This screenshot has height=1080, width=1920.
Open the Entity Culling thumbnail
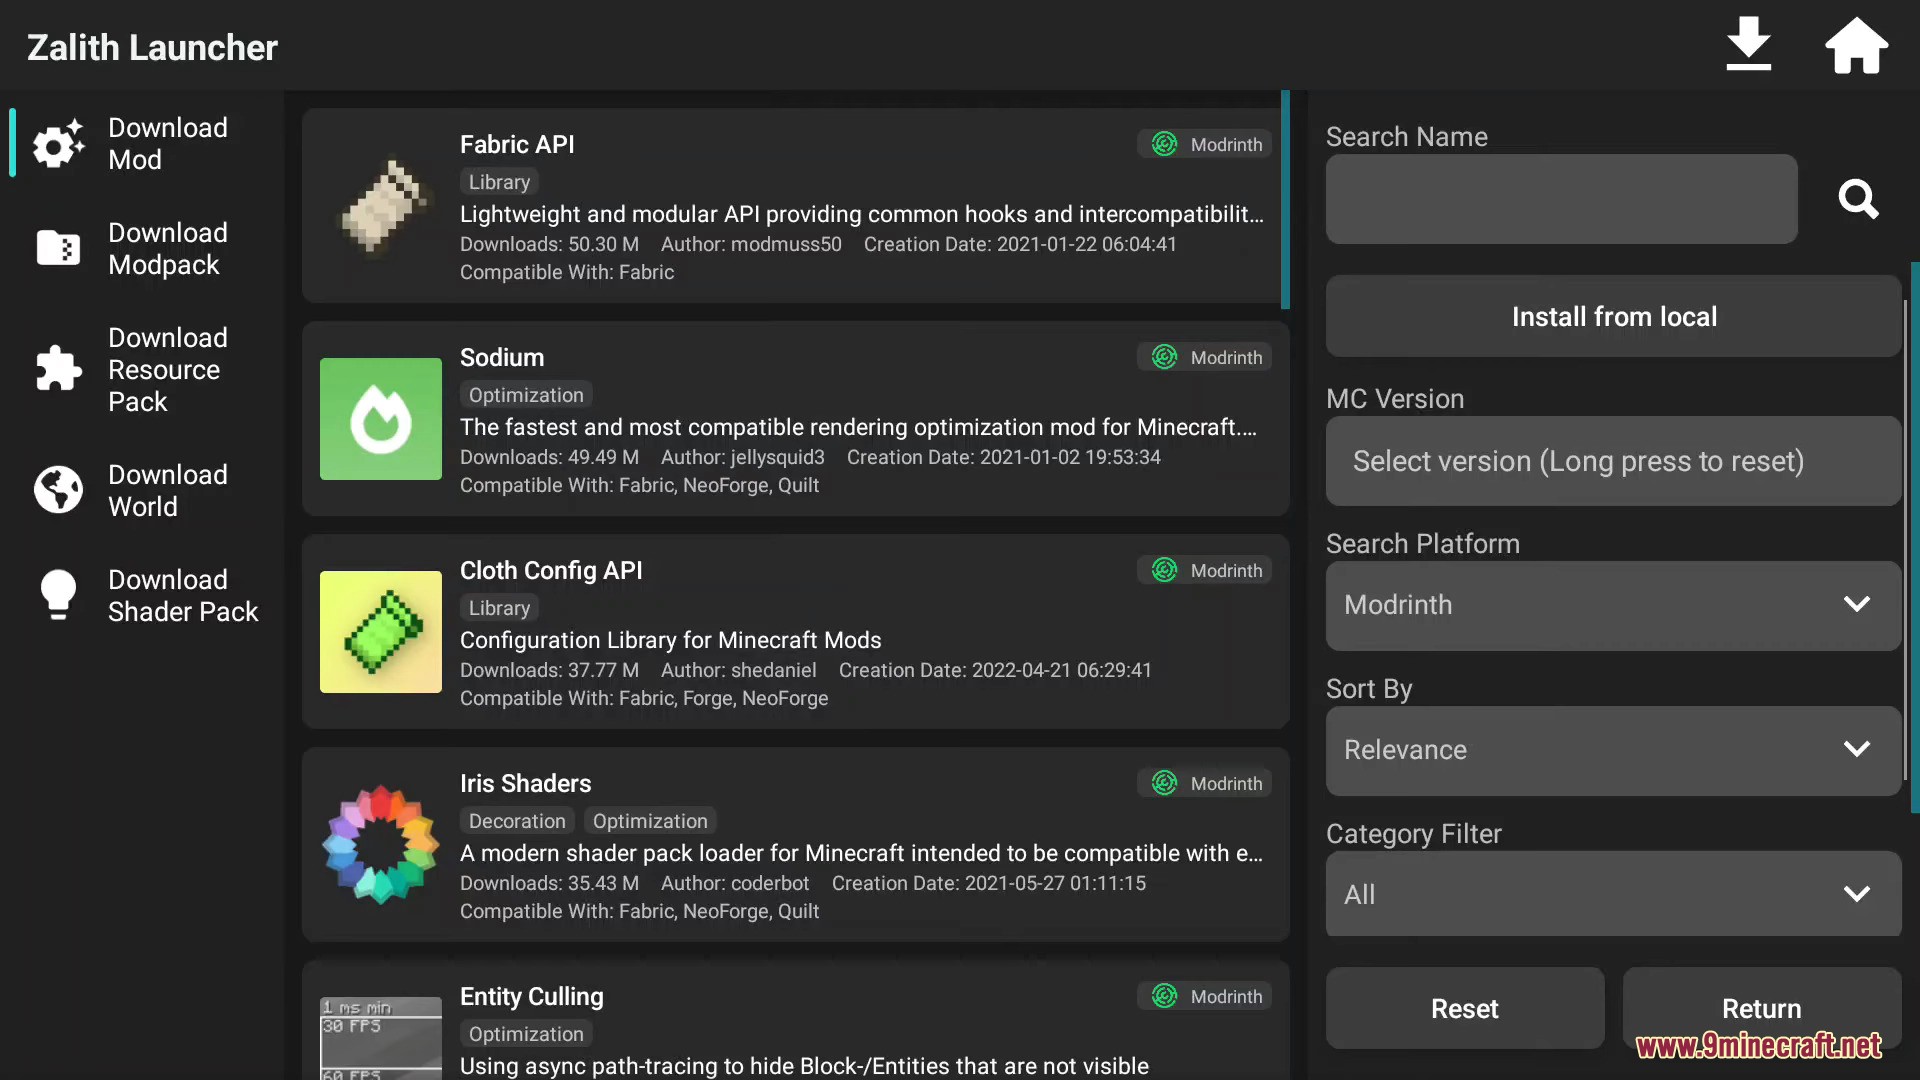(381, 1038)
